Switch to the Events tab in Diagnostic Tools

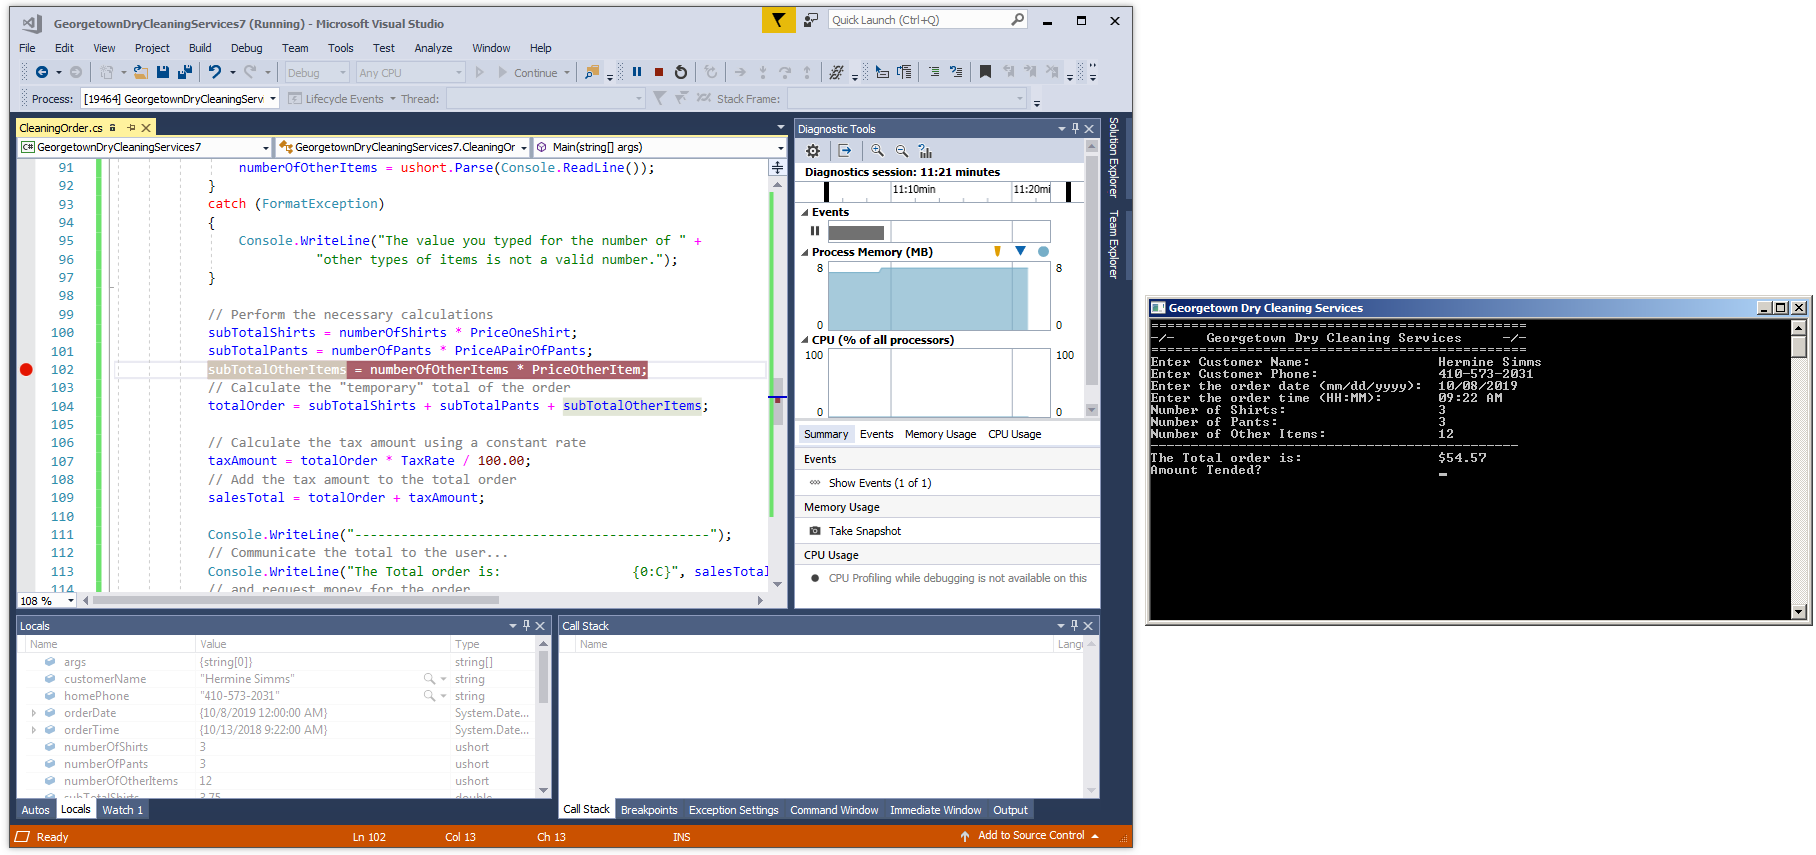pyautogui.click(x=876, y=434)
